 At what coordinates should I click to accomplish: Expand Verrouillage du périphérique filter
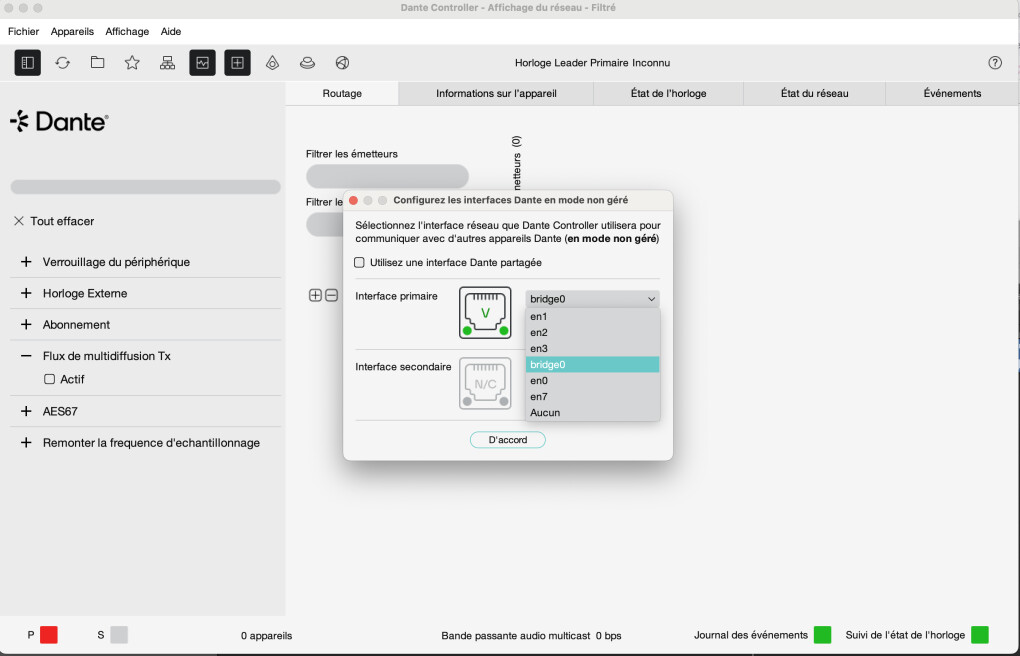point(26,262)
